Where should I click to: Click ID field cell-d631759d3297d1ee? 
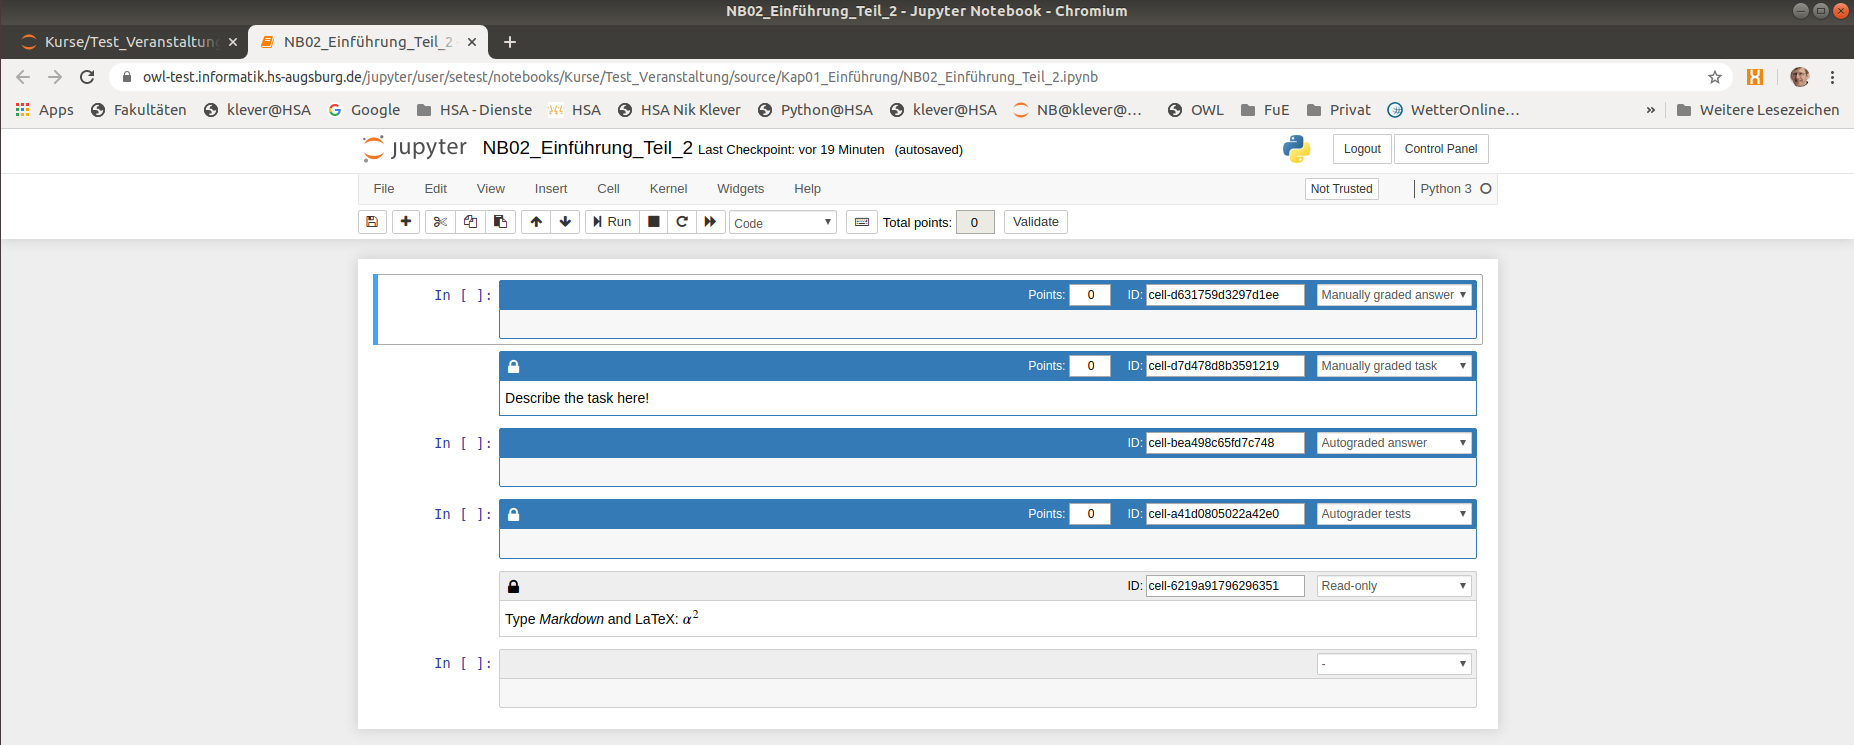pyautogui.click(x=1225, y=295)
